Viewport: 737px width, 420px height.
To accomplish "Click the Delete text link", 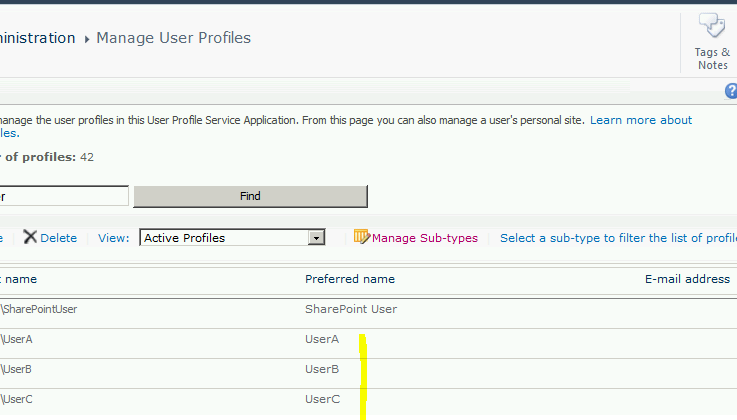I will tap(58, 238).
